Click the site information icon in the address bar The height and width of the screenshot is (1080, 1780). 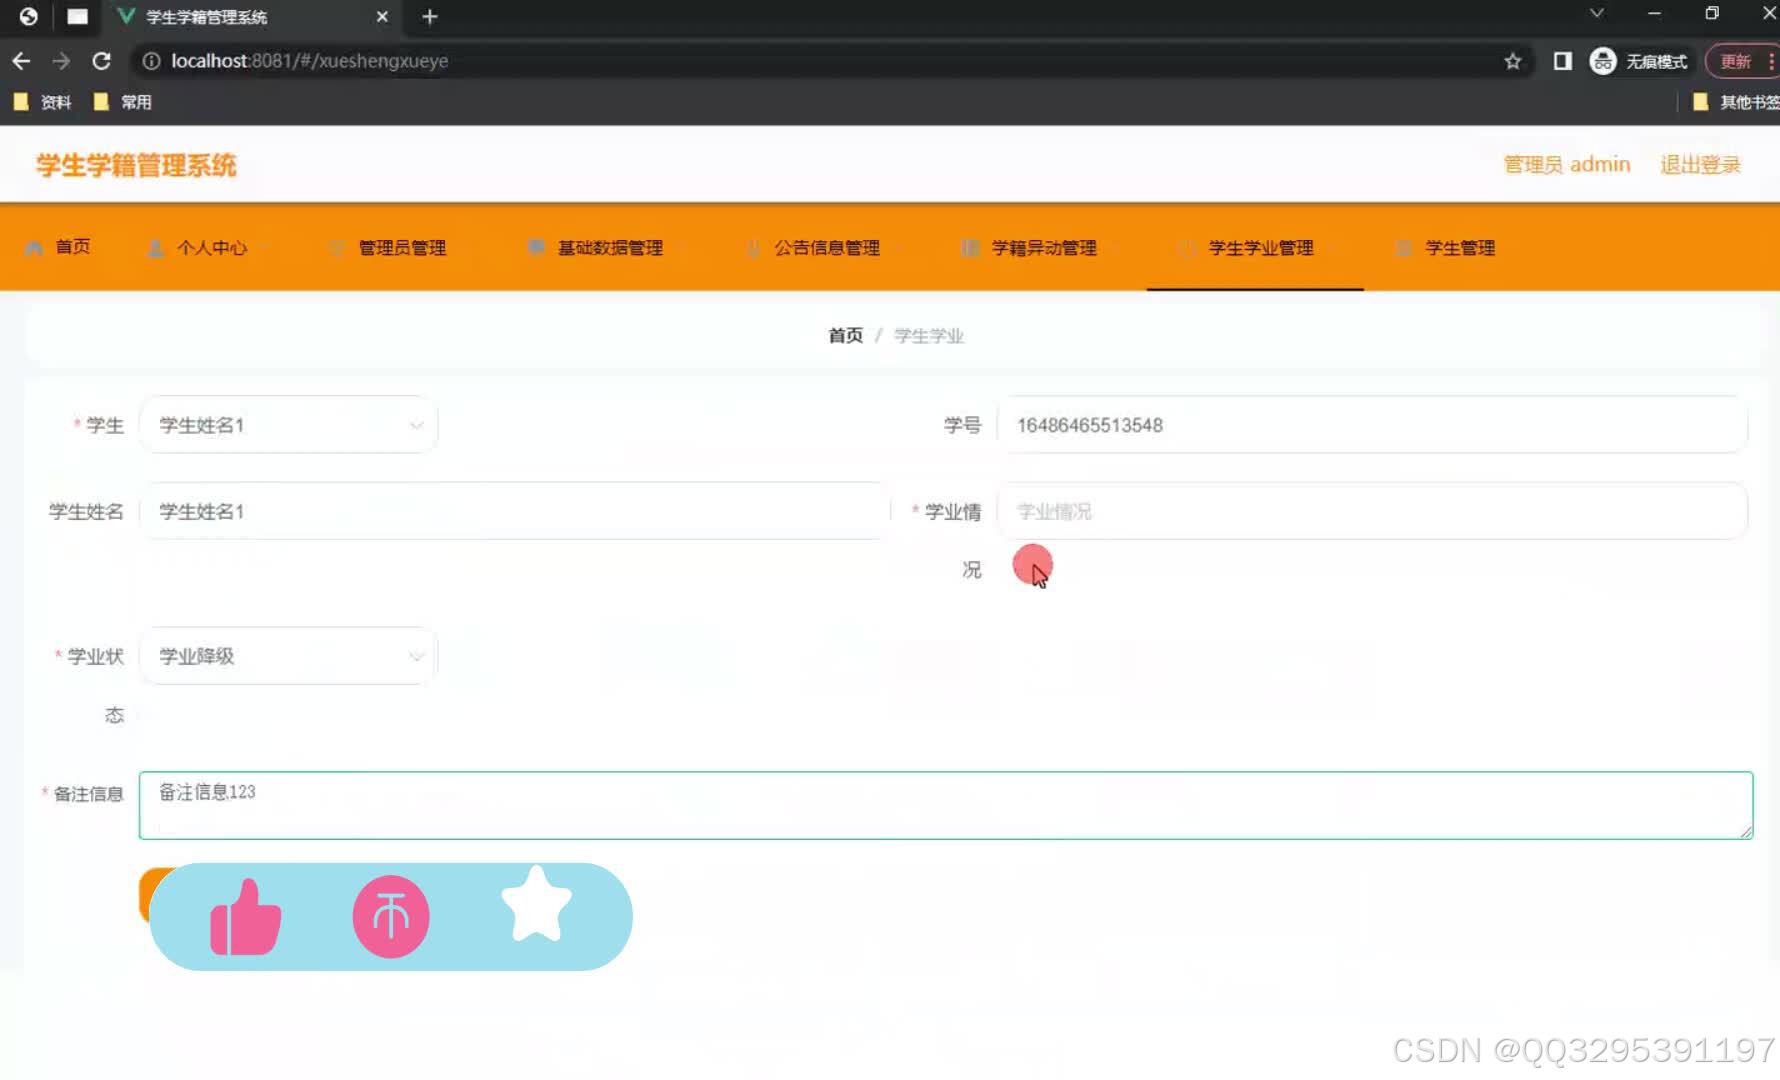[x=151, y=61]
